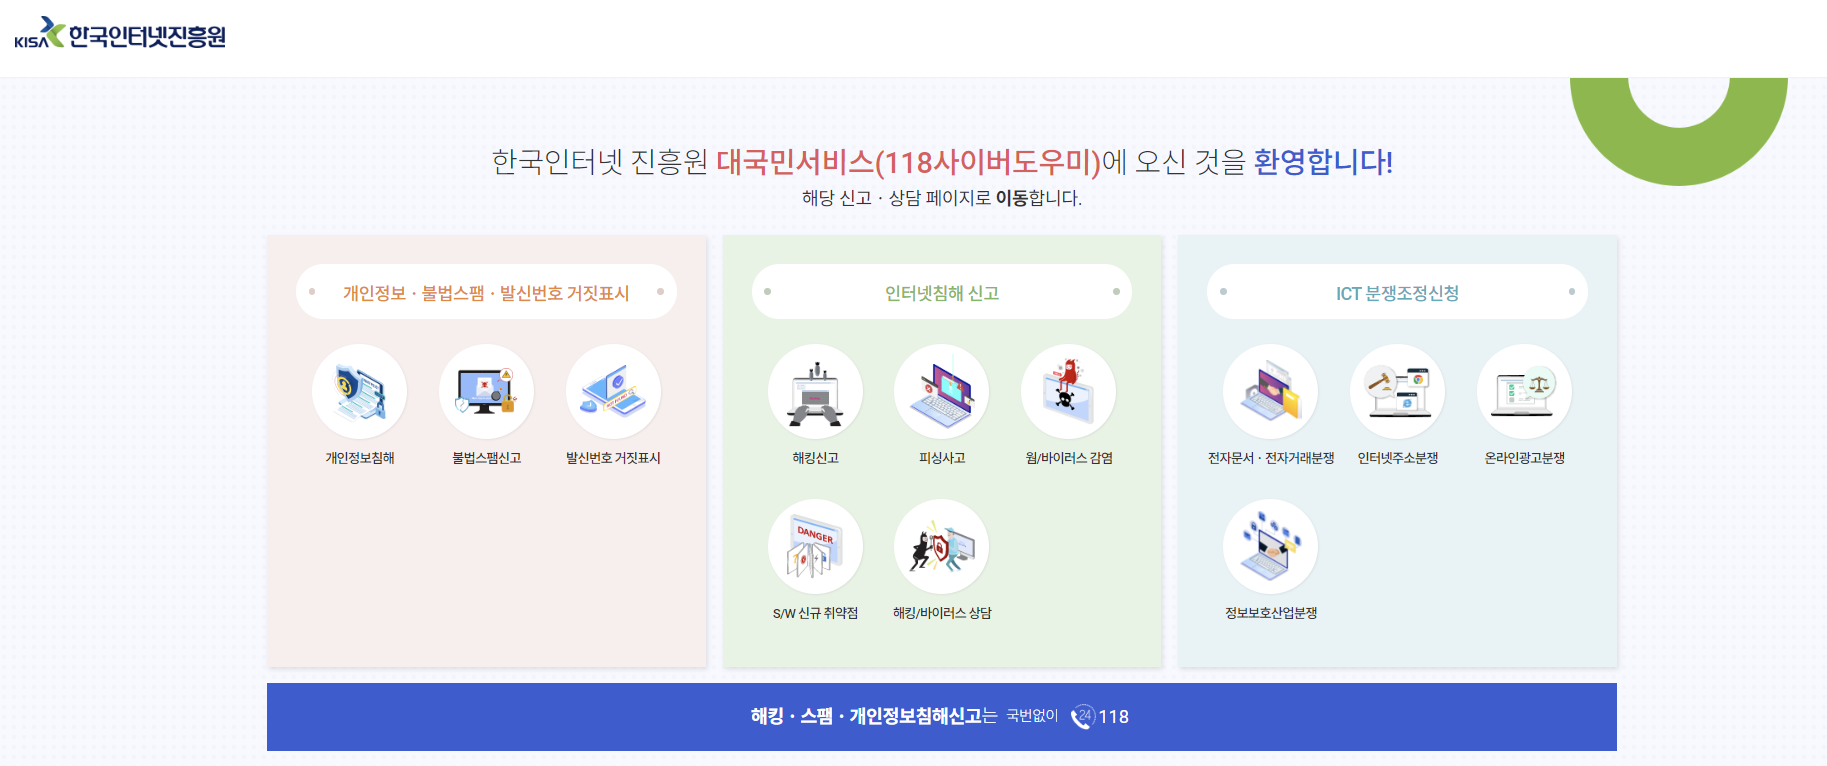Select the 개인정보·불법스팸·발신번호 거짓표시 header
Screen dimensions: 1827x766
pos(486,292)
